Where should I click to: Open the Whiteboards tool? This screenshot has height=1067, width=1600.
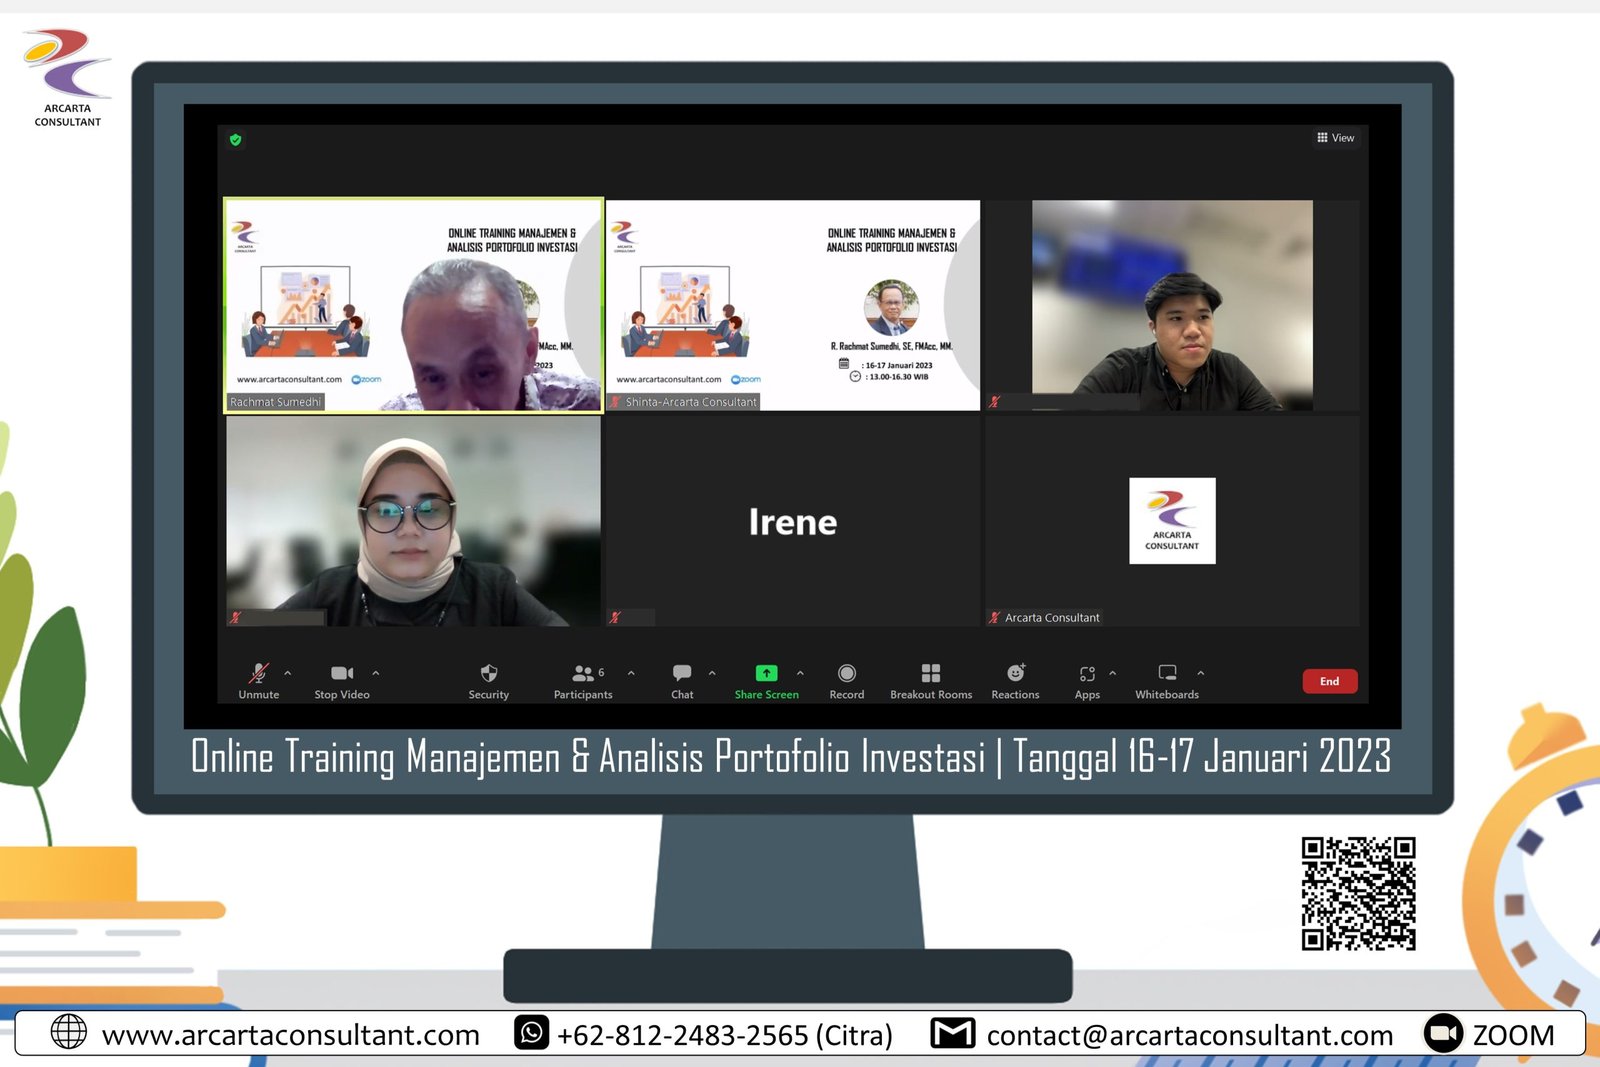(x=1166, y=674)
